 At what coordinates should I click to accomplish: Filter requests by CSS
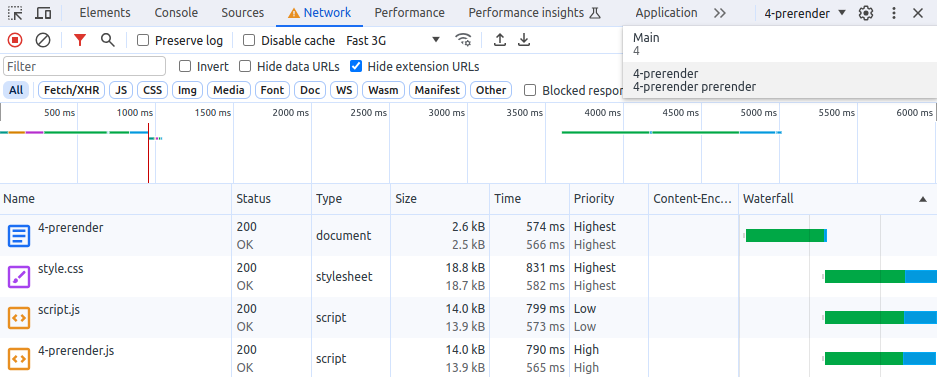(x=152, y=90)
